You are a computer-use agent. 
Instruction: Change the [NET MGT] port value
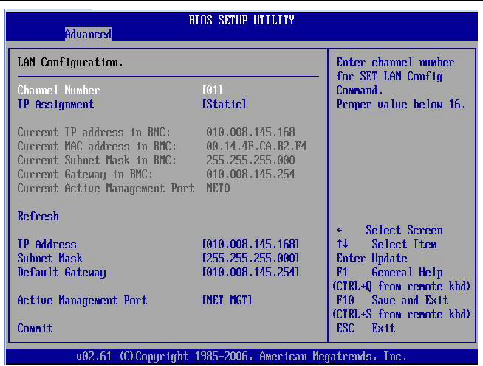tap(227, 300)
